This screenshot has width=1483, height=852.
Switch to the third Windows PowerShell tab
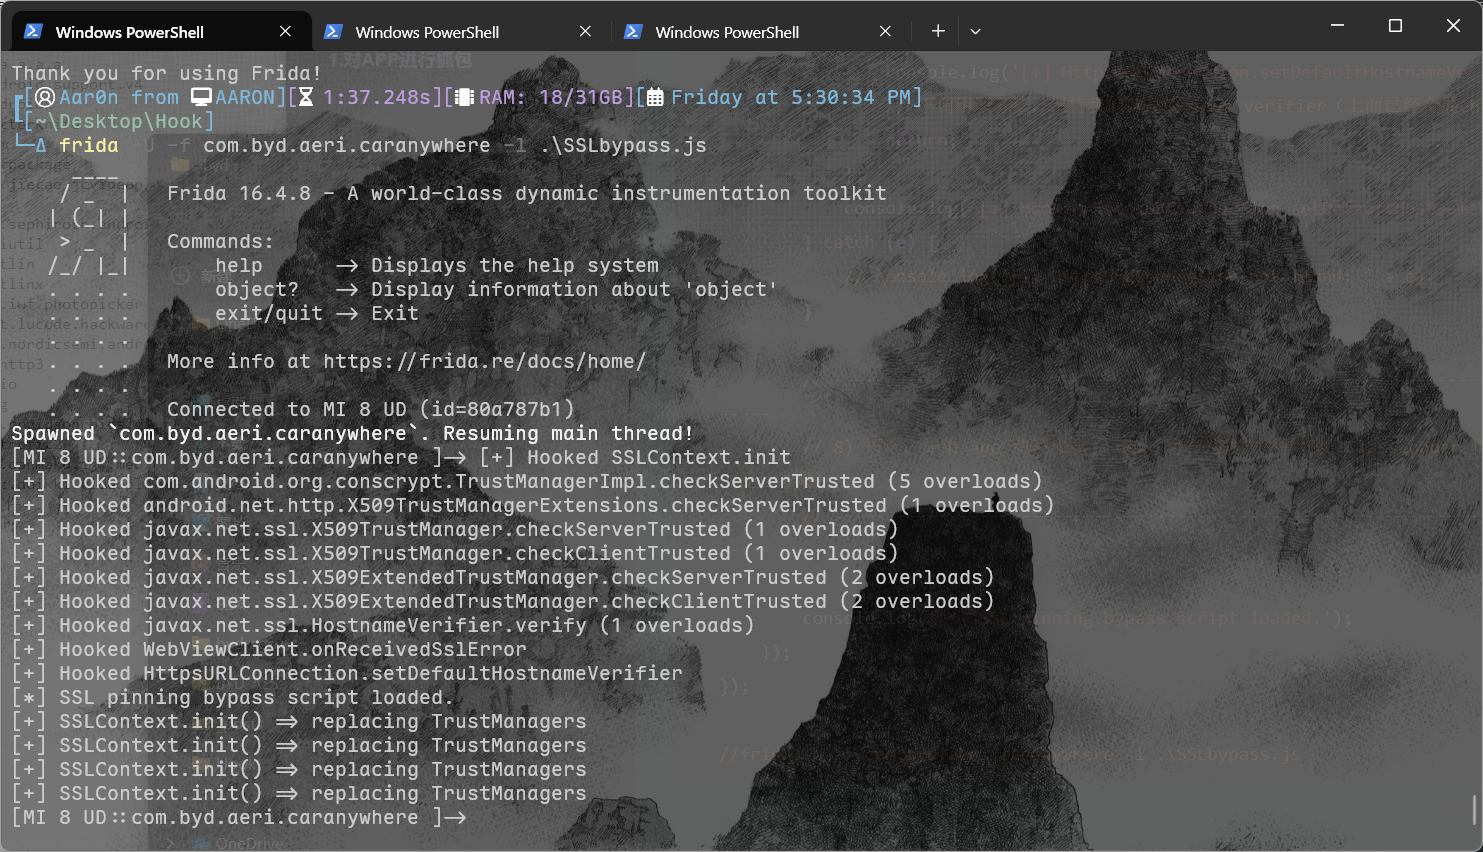[x=760, y=31]
